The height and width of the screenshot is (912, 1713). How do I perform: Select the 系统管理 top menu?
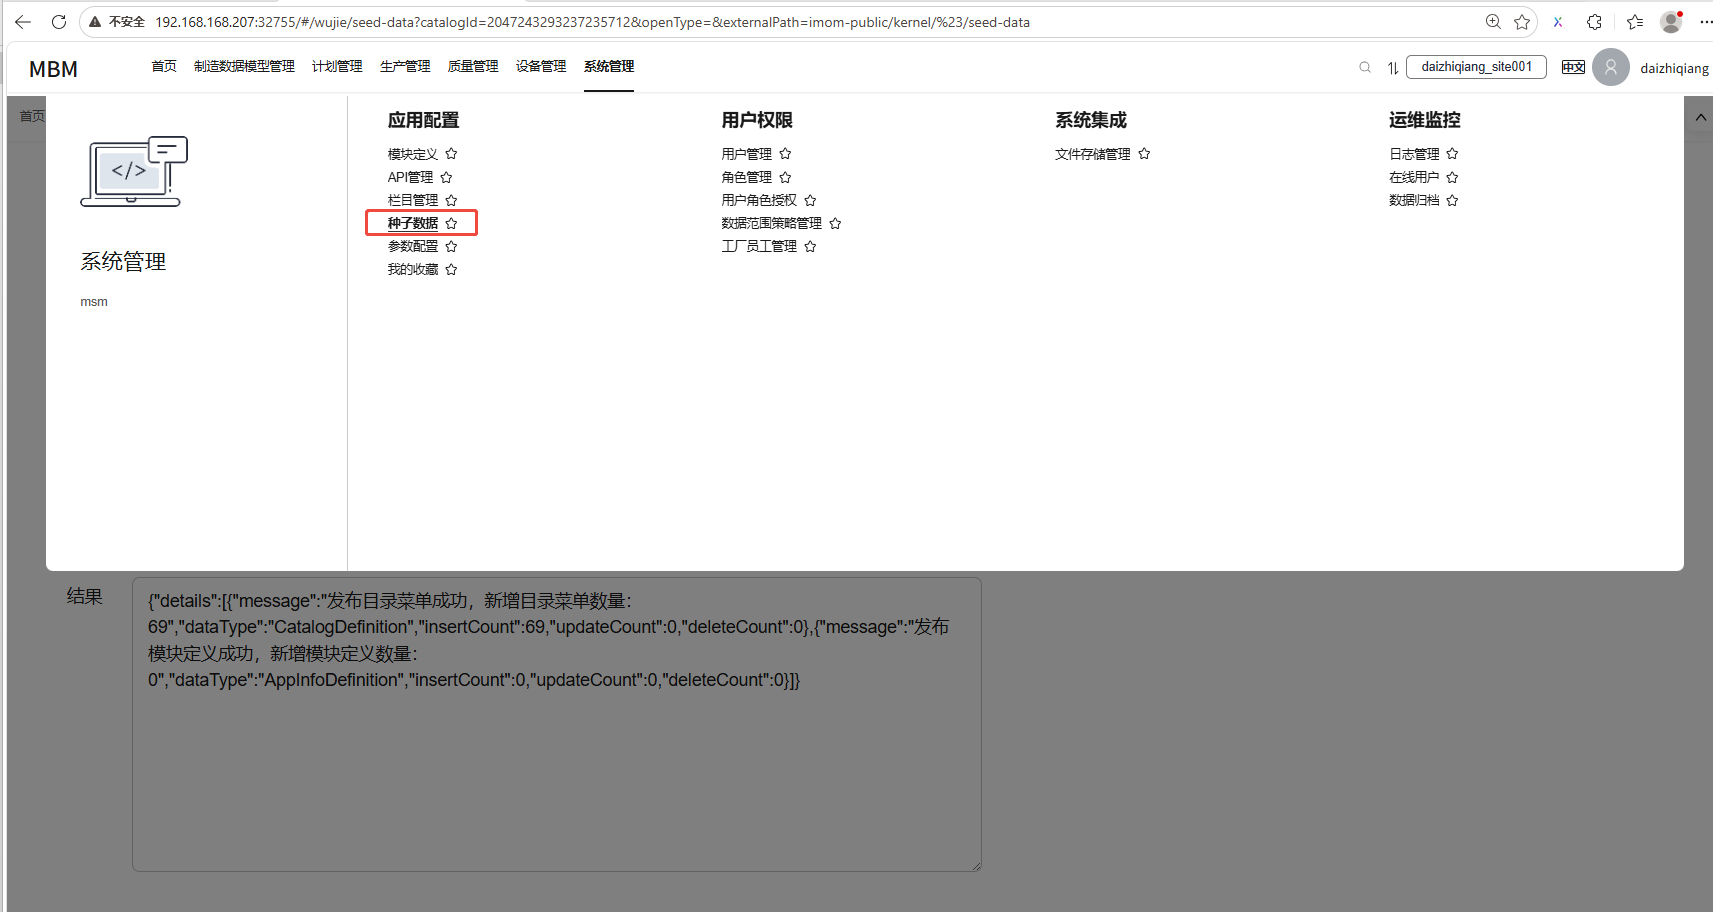[x=609, y=66]
